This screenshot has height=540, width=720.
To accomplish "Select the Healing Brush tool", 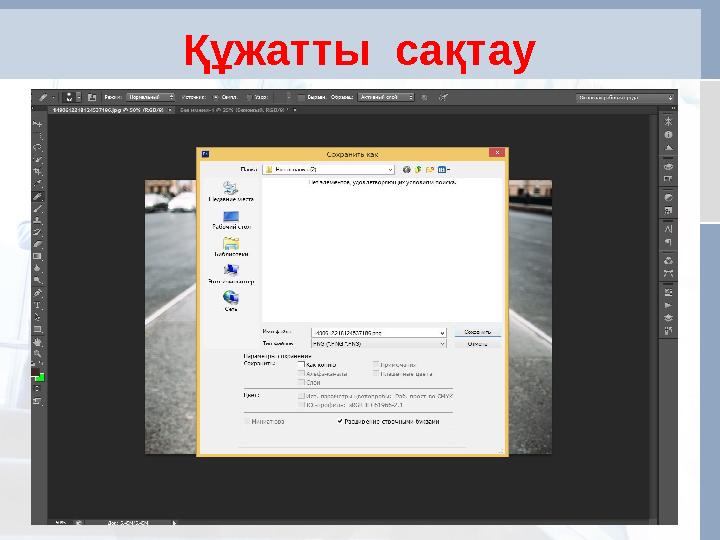I will (38, 197).
